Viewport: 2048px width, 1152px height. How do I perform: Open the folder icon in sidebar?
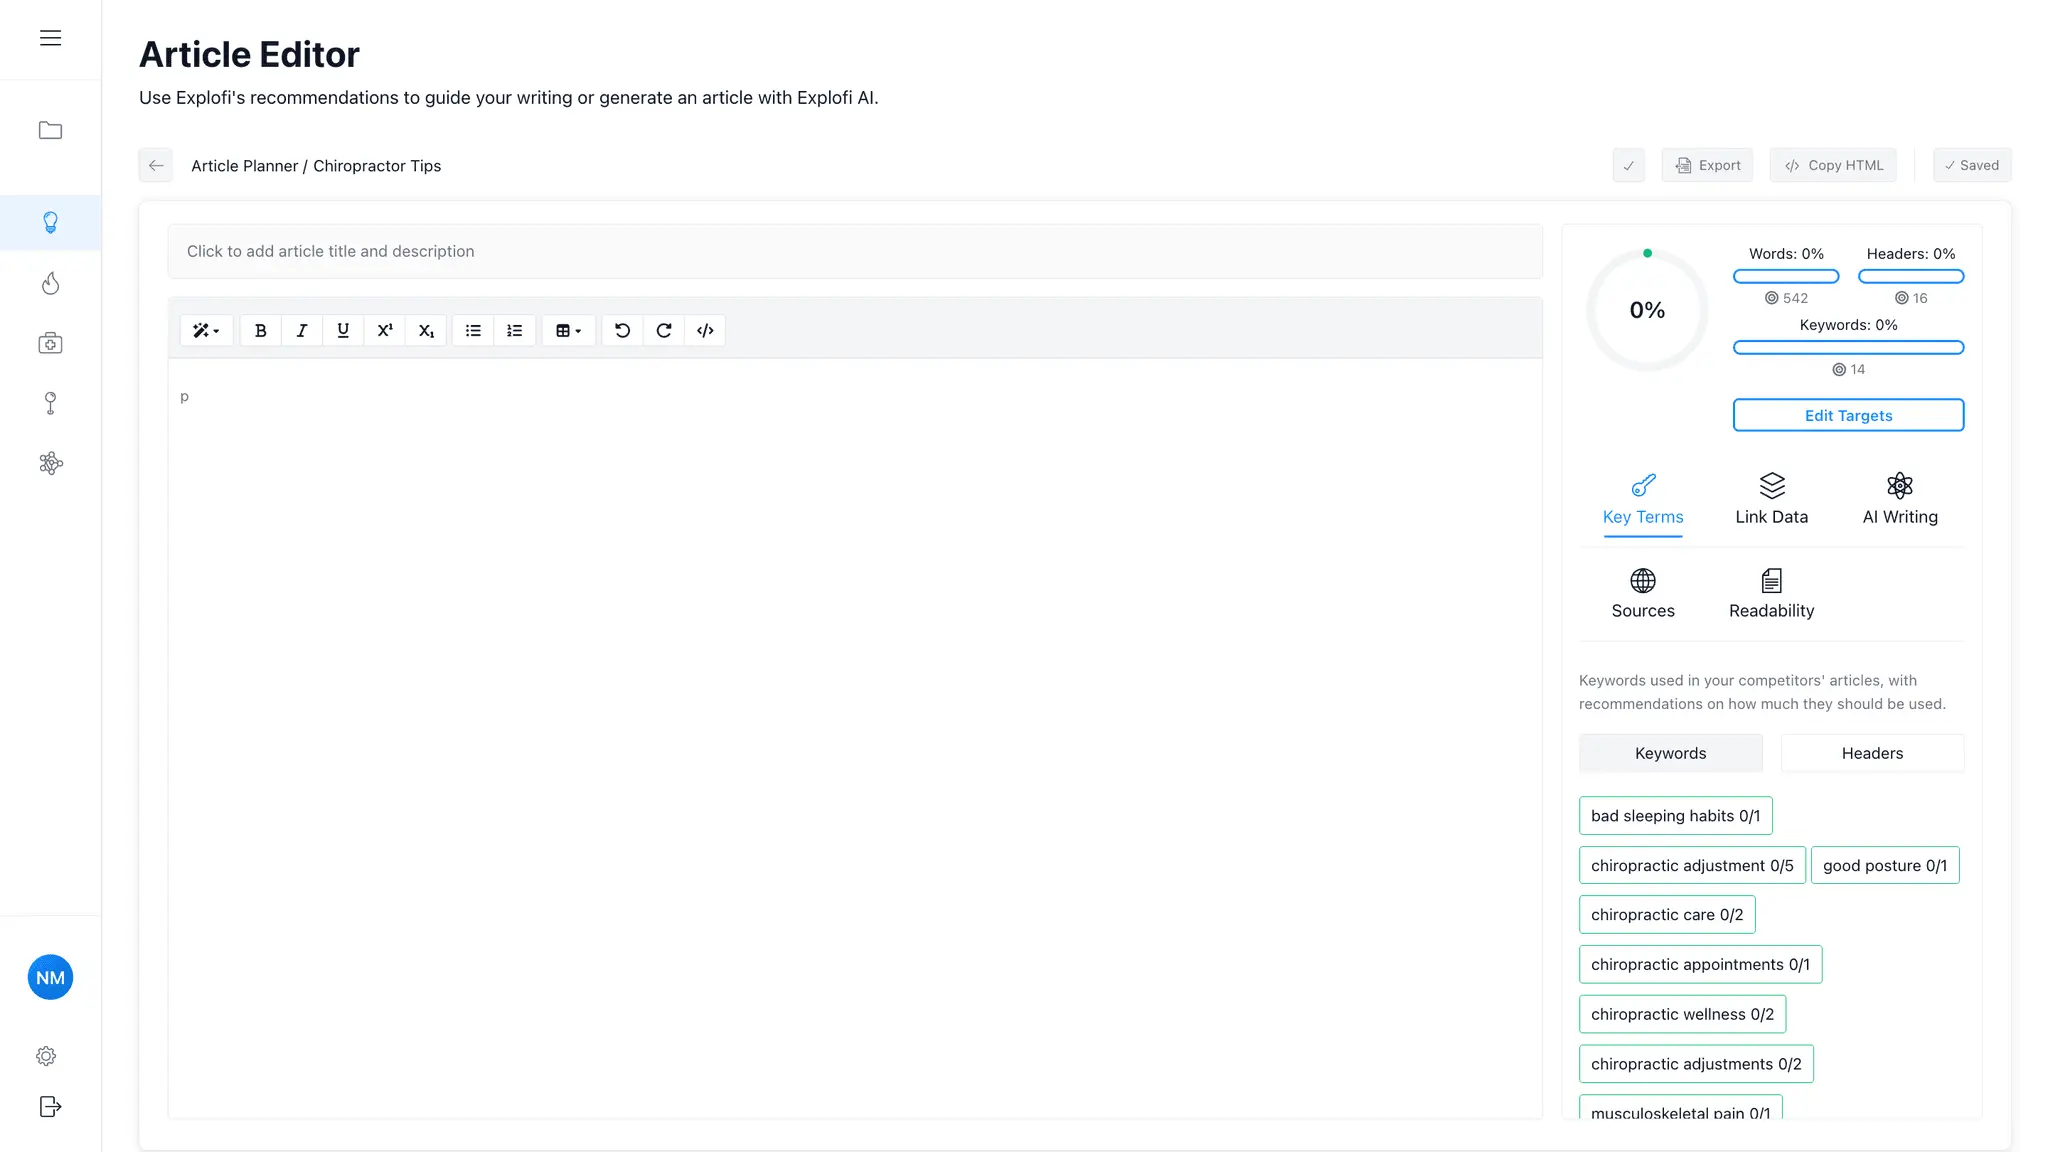50,130
